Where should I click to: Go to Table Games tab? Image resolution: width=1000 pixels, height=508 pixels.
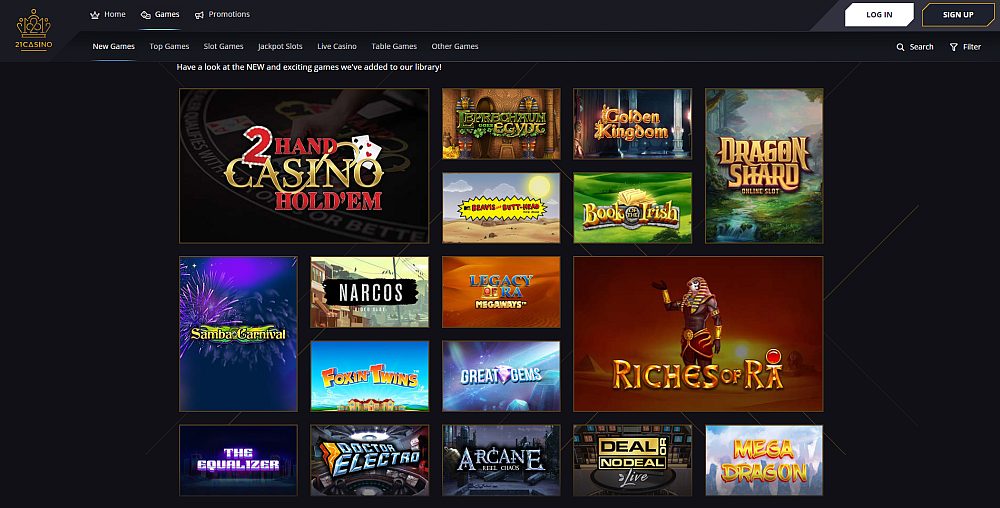[394, 47]
